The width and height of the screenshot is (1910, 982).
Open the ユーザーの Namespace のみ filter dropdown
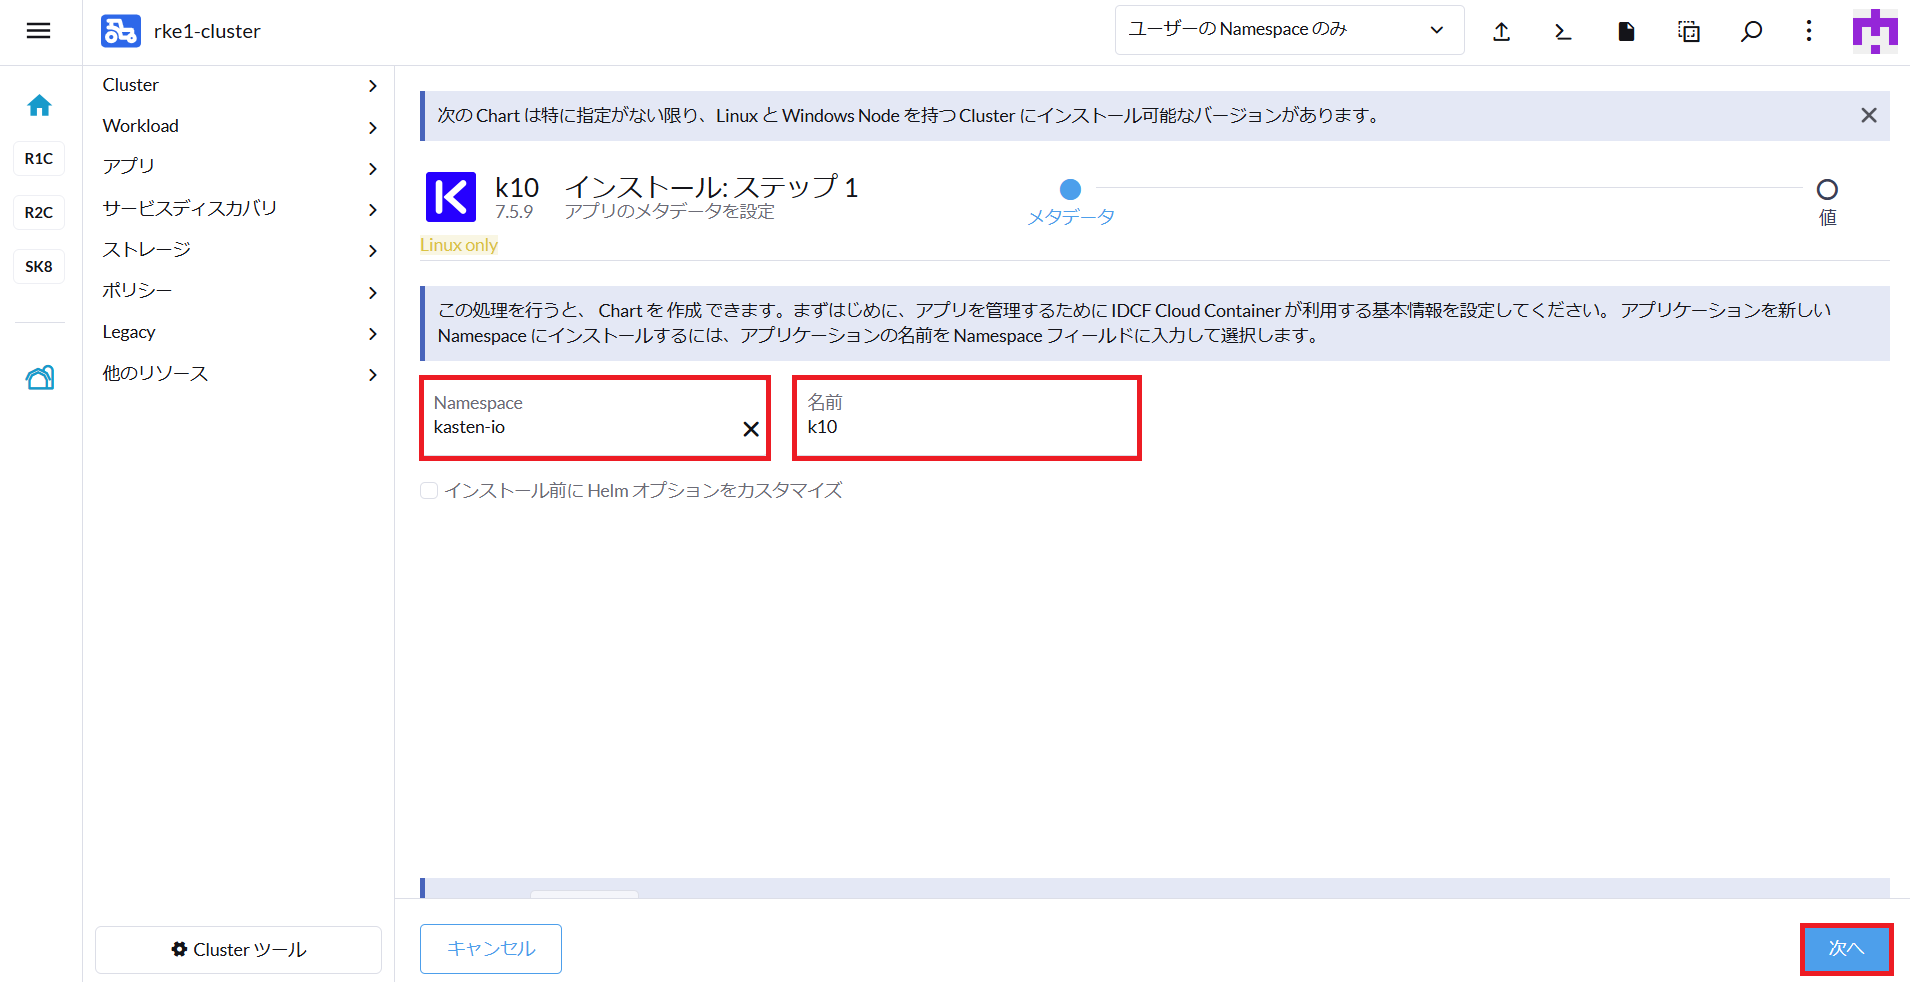coord(1289,30)
